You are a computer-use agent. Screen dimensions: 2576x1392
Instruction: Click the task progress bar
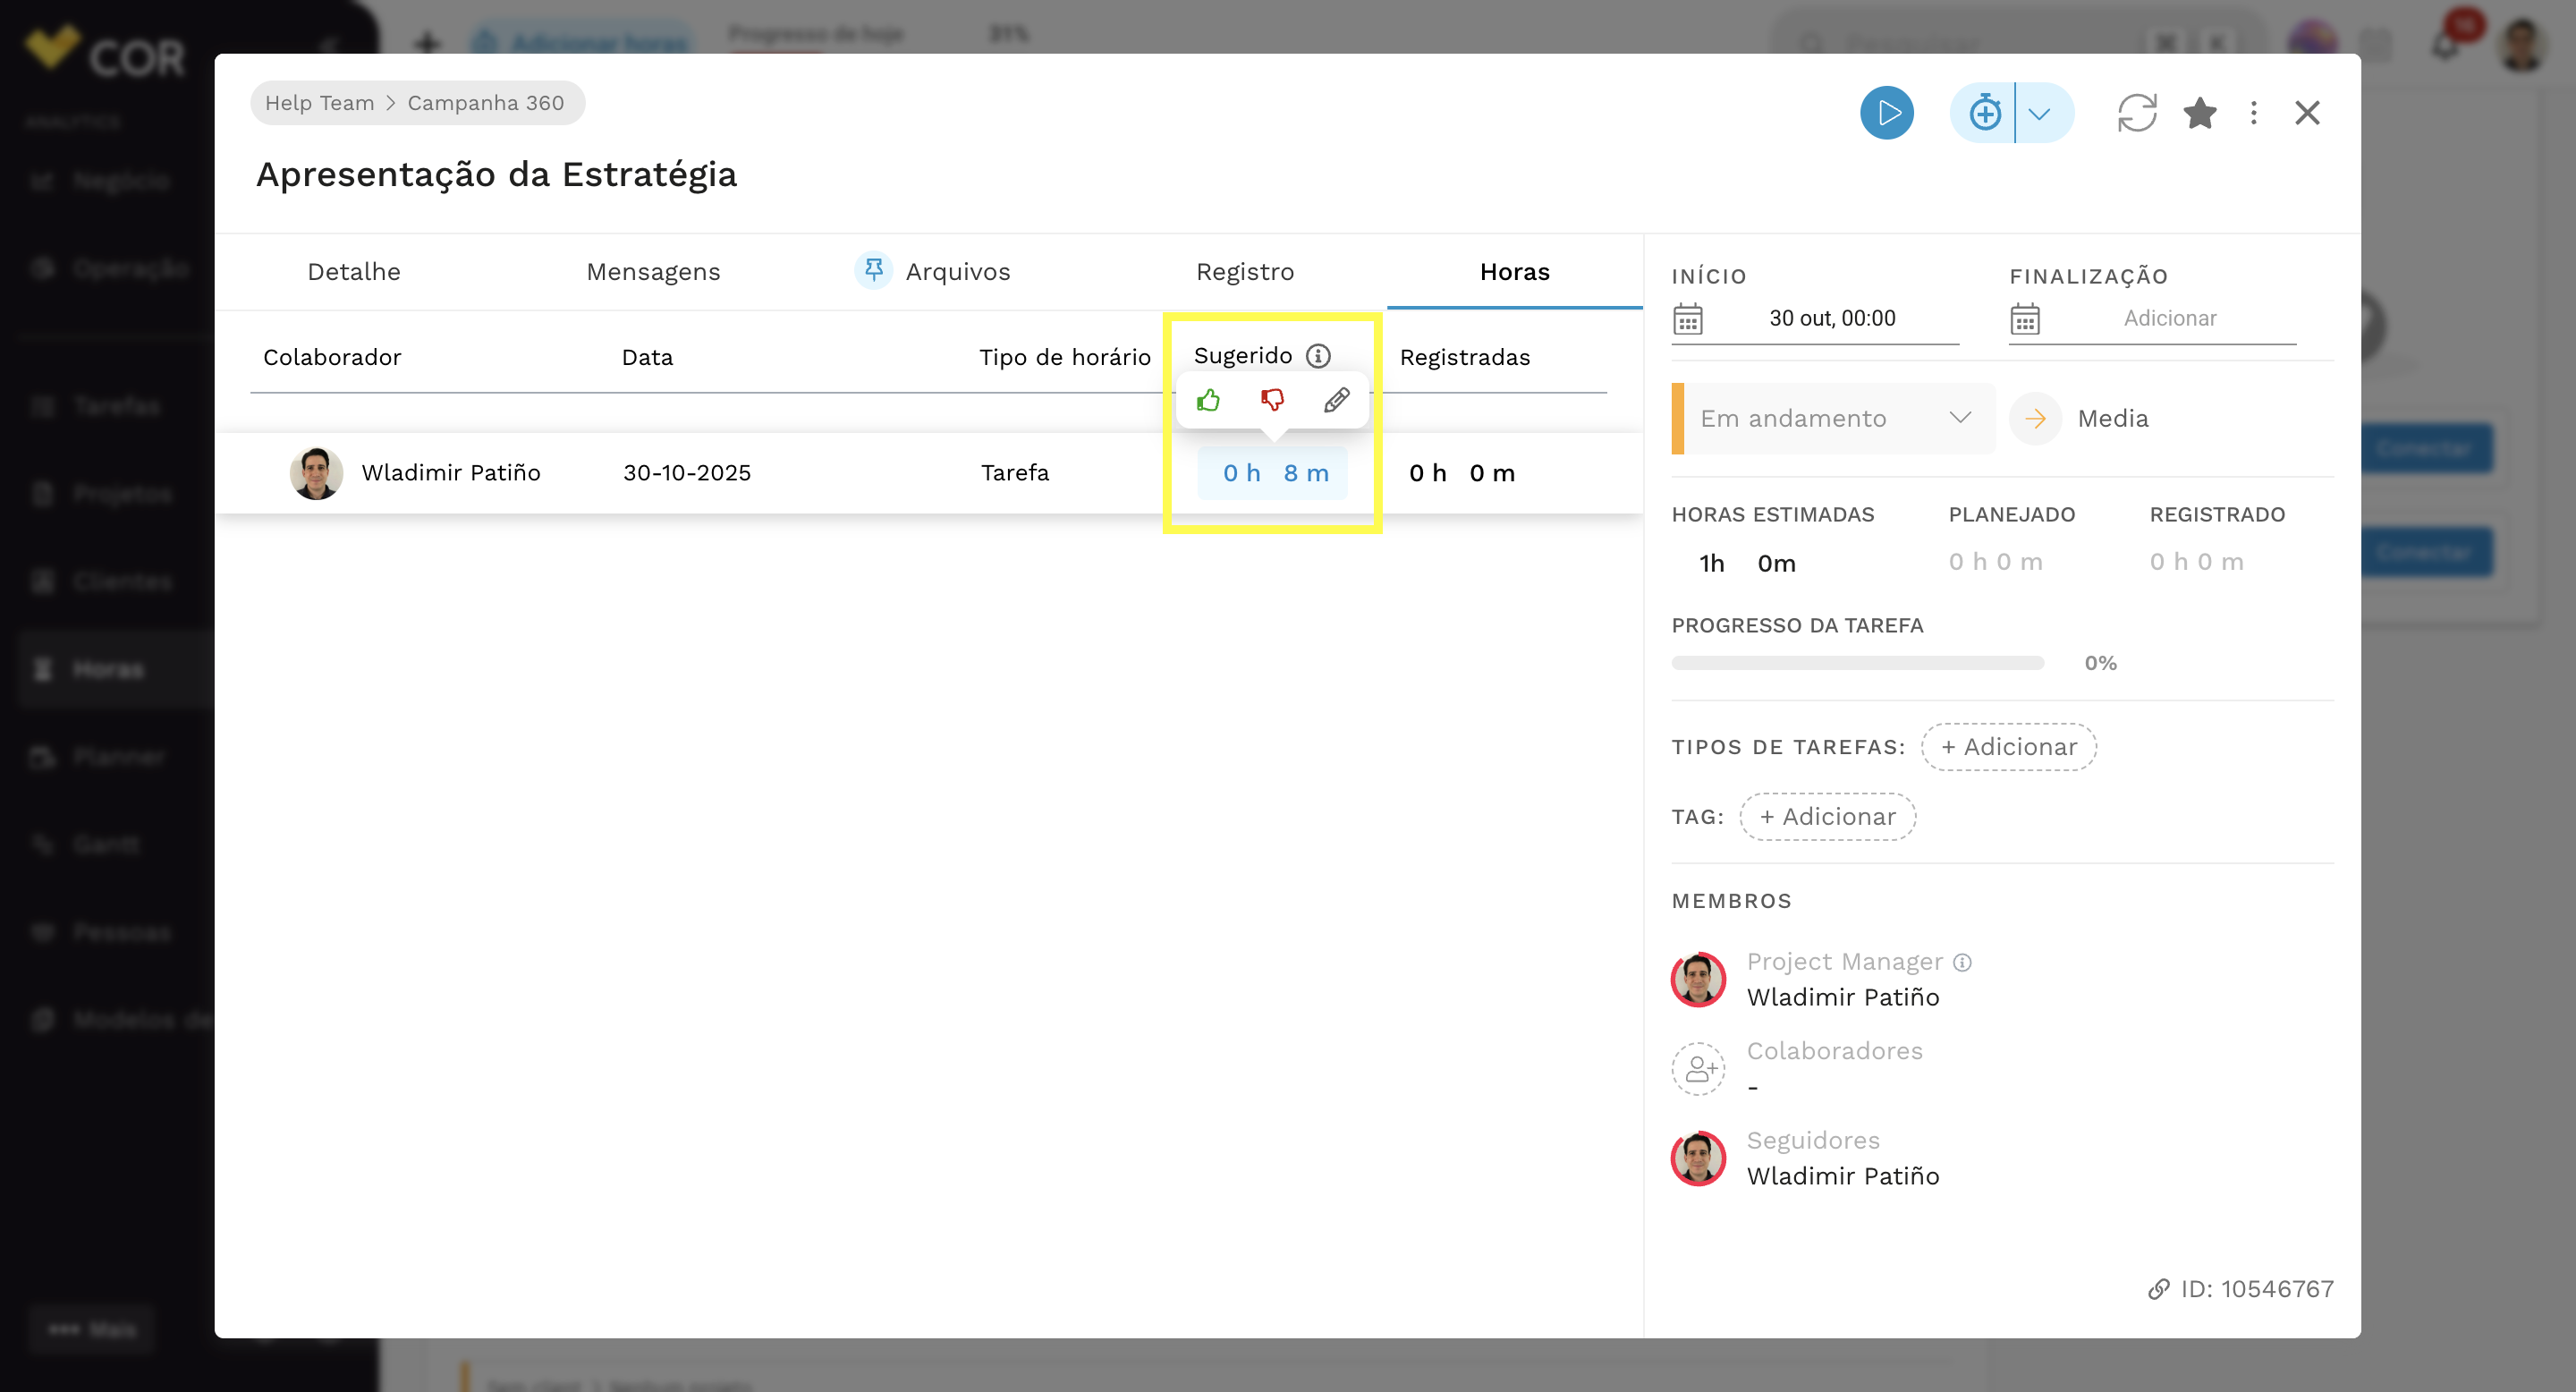pos(1858,663)
